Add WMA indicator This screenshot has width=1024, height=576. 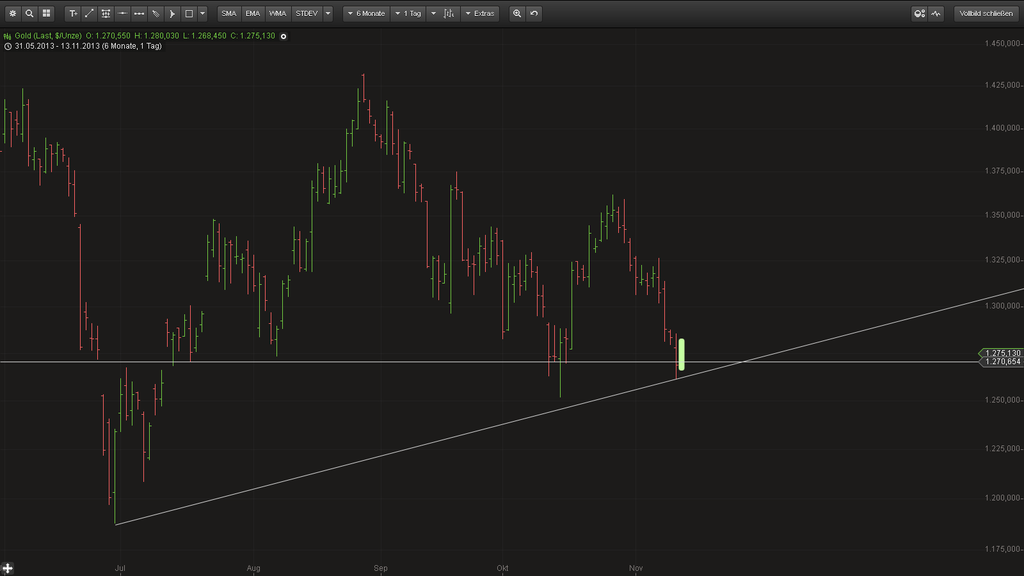278,13
